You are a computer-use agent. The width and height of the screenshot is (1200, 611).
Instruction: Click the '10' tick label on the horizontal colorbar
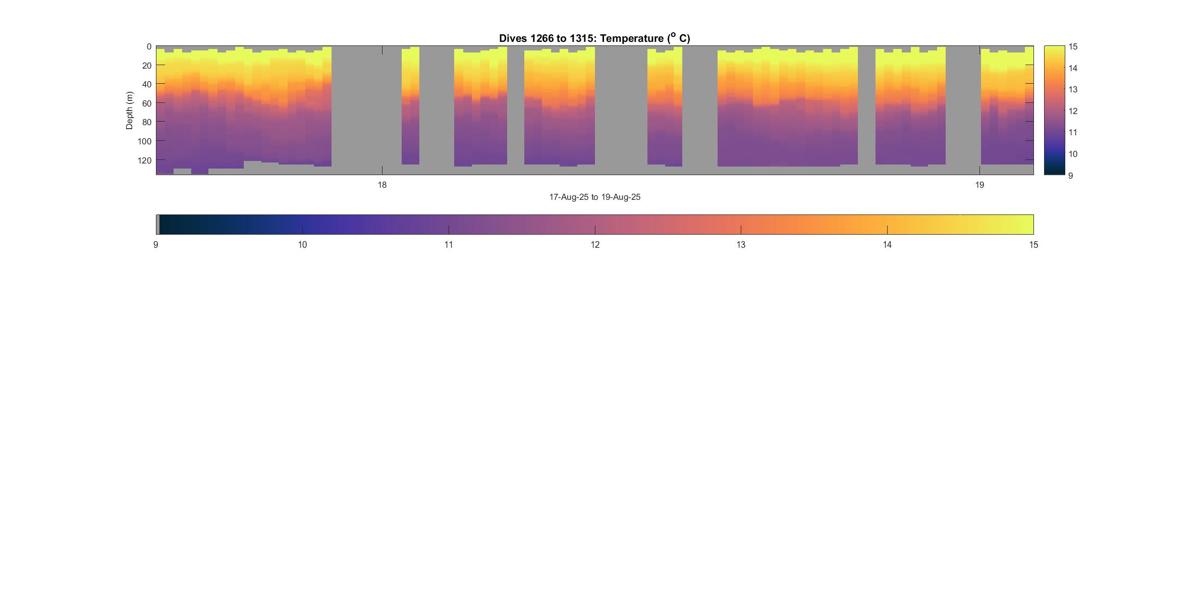pos(302,245)
